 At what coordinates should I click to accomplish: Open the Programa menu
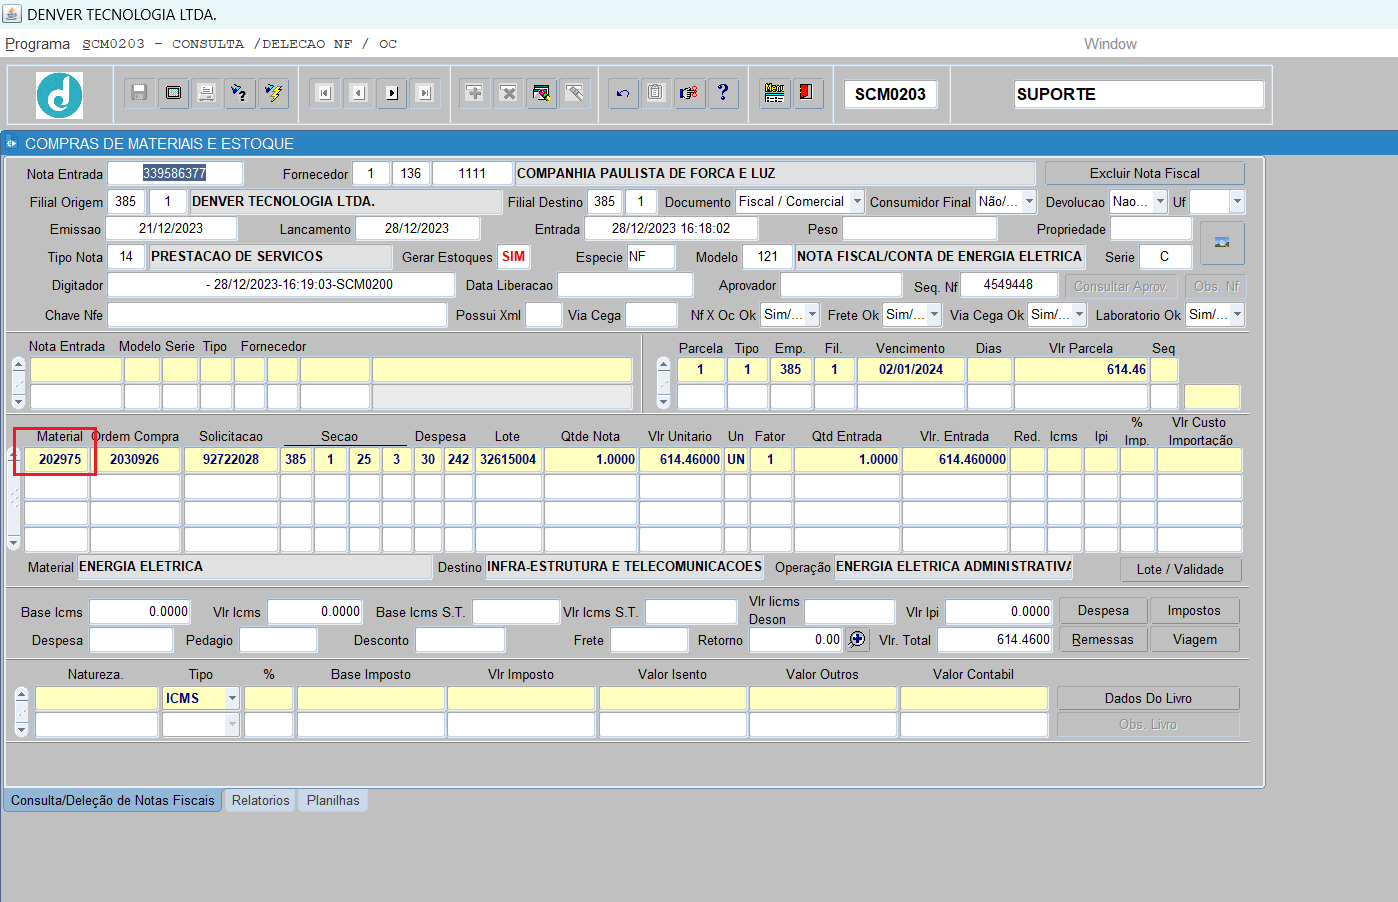[x=37, y=44]
